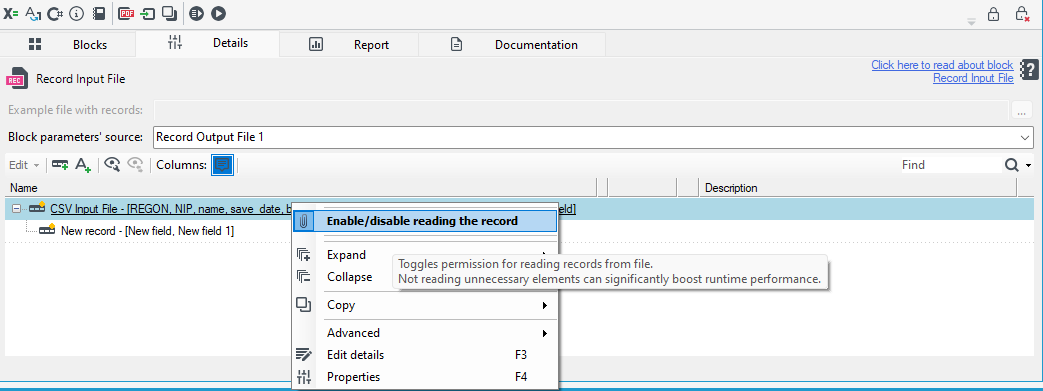Click the info circle icon
Screen dimensions: 1043x391
click(77, 13)
